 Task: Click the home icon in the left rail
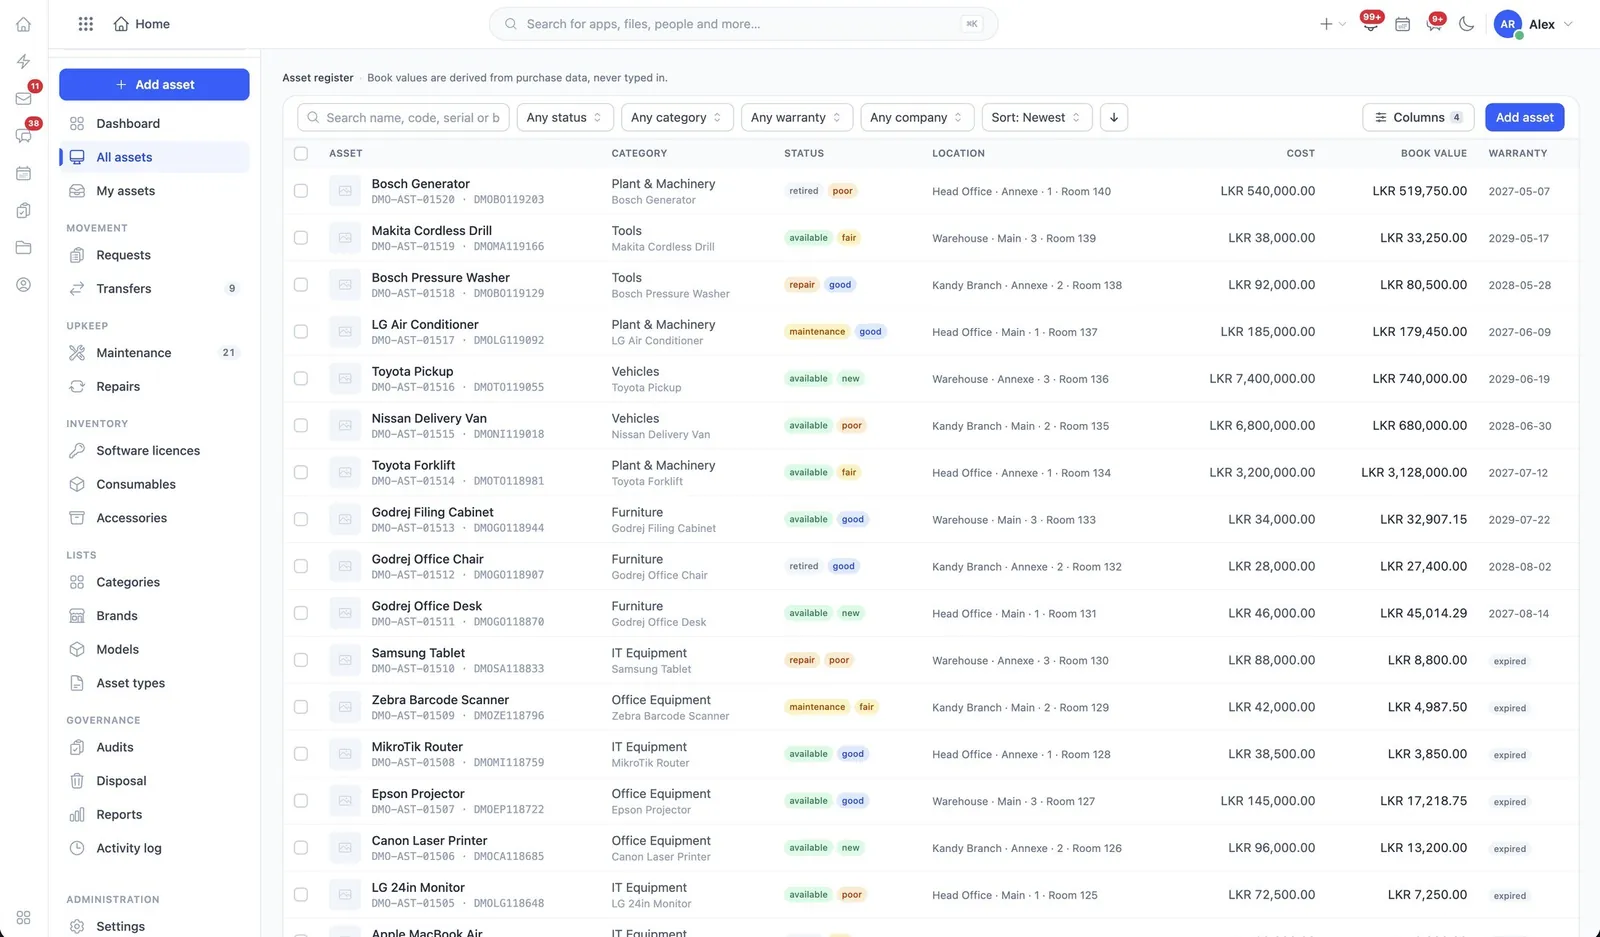(x=23, y=24)
